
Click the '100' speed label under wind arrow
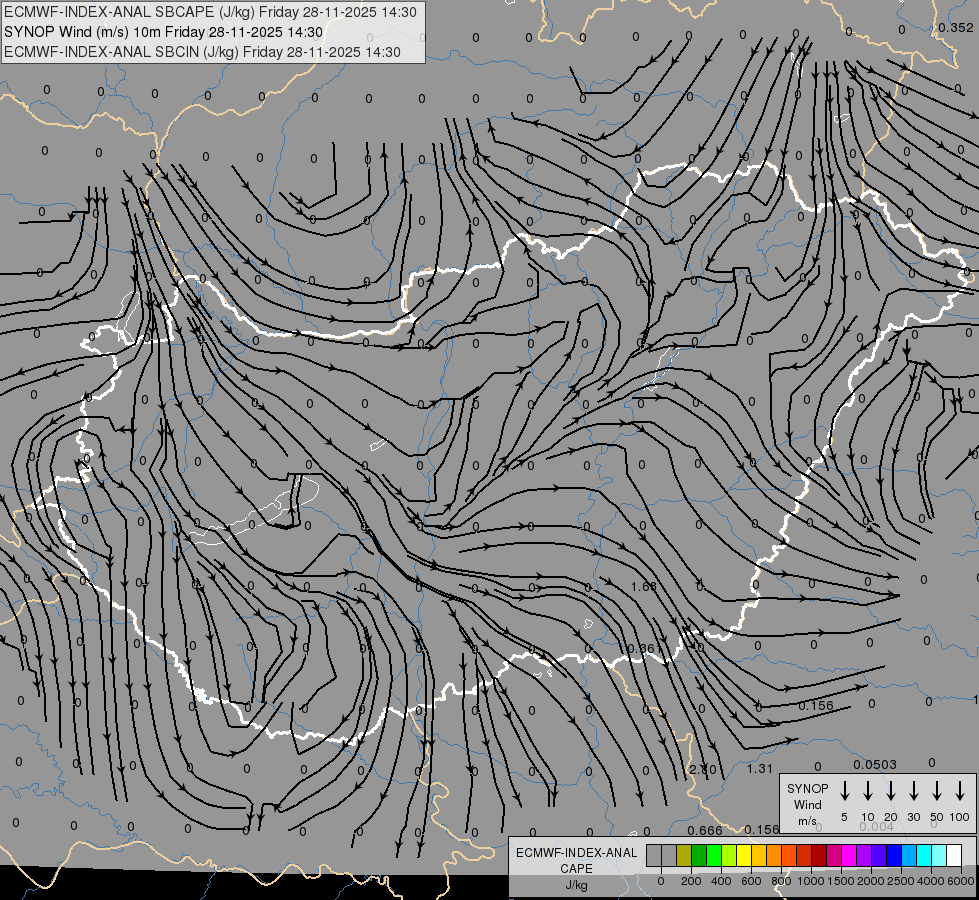[x=960, y=817]
